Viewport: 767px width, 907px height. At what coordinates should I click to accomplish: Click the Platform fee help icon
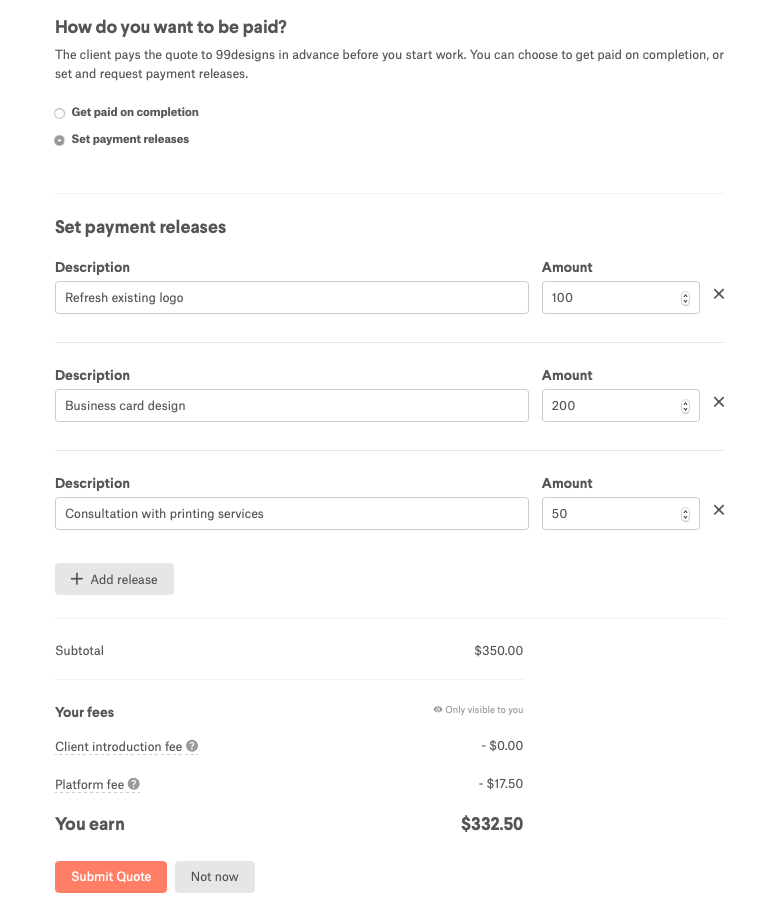pos(133,785)
